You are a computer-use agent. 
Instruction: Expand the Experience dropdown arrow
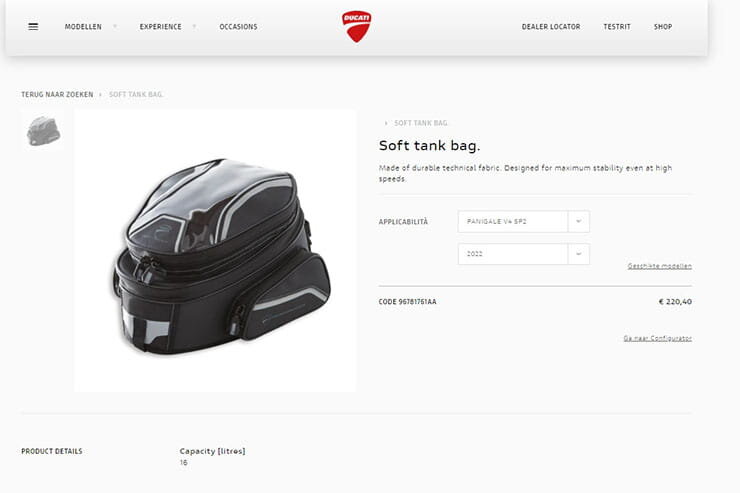click(x=194, y=27)
